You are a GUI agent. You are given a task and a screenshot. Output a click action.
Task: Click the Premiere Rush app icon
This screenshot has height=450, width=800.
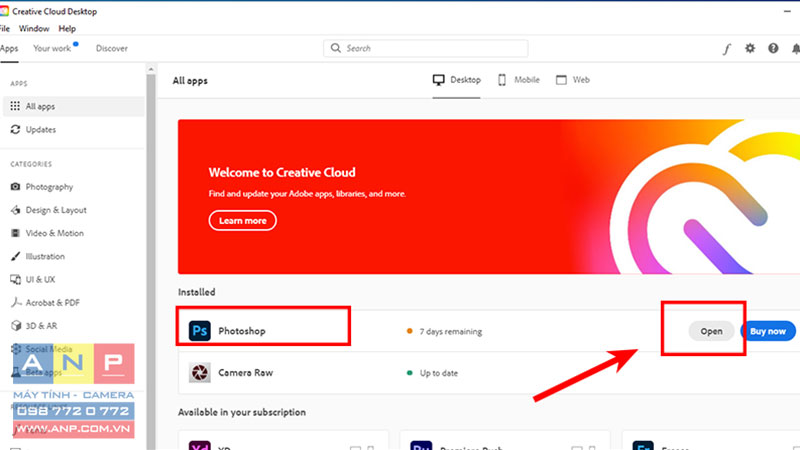tap(421, 445)
